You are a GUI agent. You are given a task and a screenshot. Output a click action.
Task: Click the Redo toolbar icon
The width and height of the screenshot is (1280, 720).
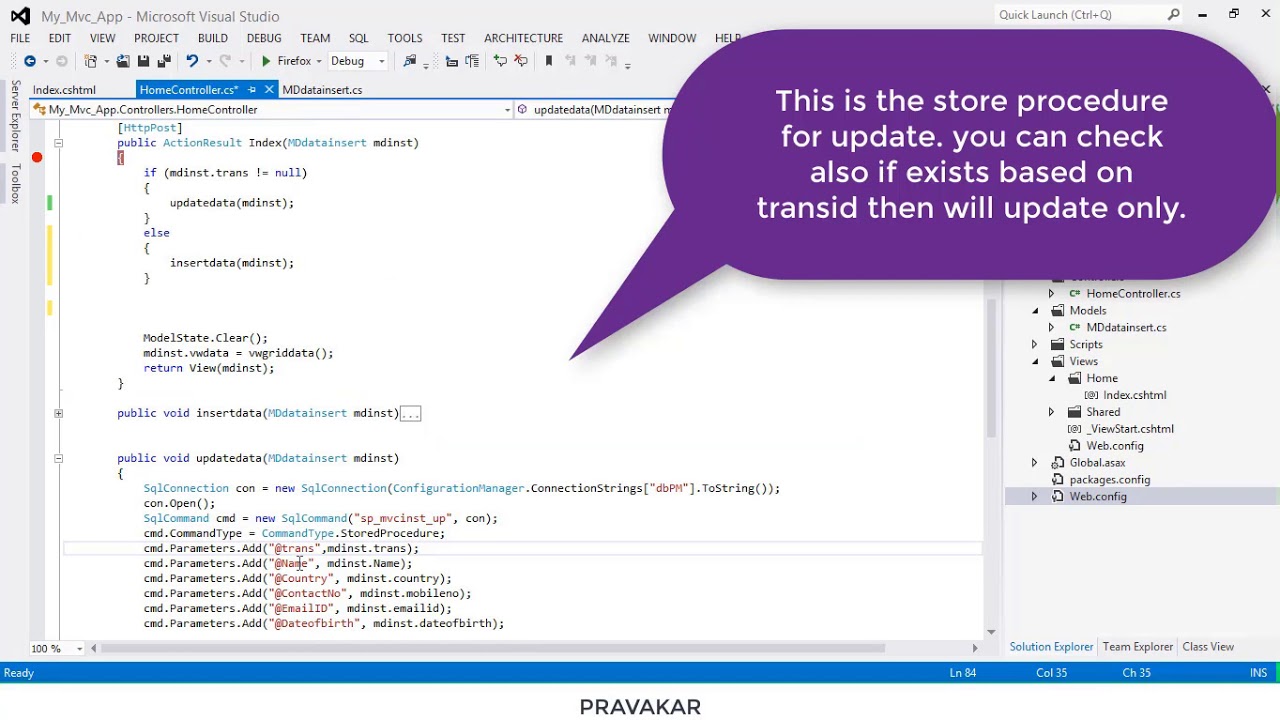point(225,61)
